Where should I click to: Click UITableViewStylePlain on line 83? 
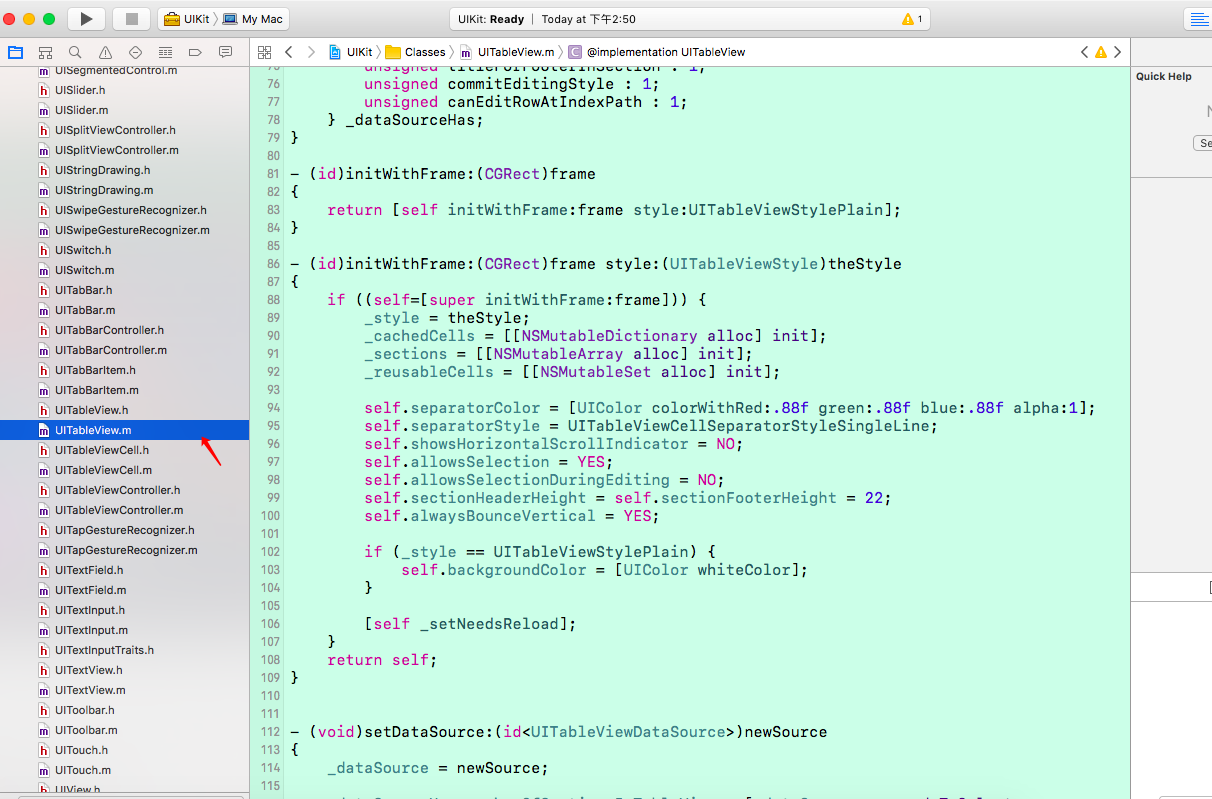coord(786,210)
